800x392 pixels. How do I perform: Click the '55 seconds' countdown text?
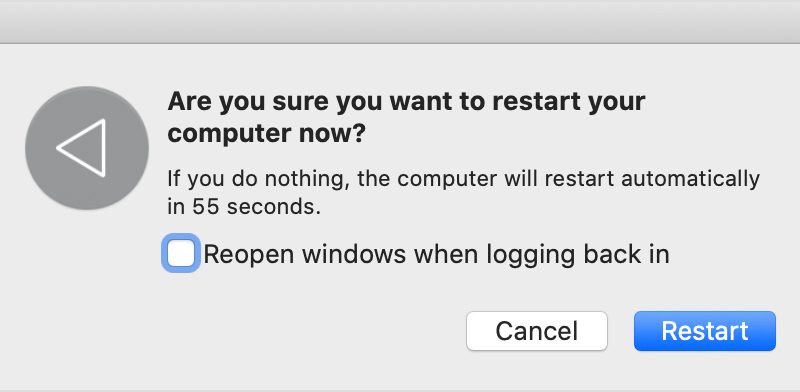coord(253,207)
